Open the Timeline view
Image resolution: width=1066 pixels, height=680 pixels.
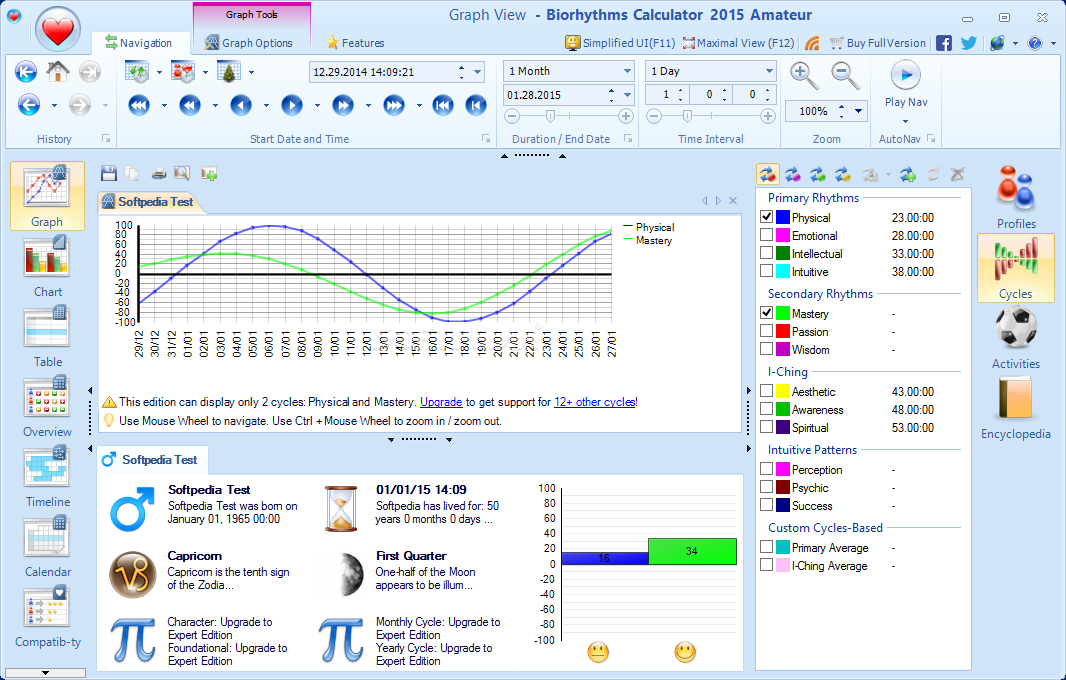(x=47, y=477)
